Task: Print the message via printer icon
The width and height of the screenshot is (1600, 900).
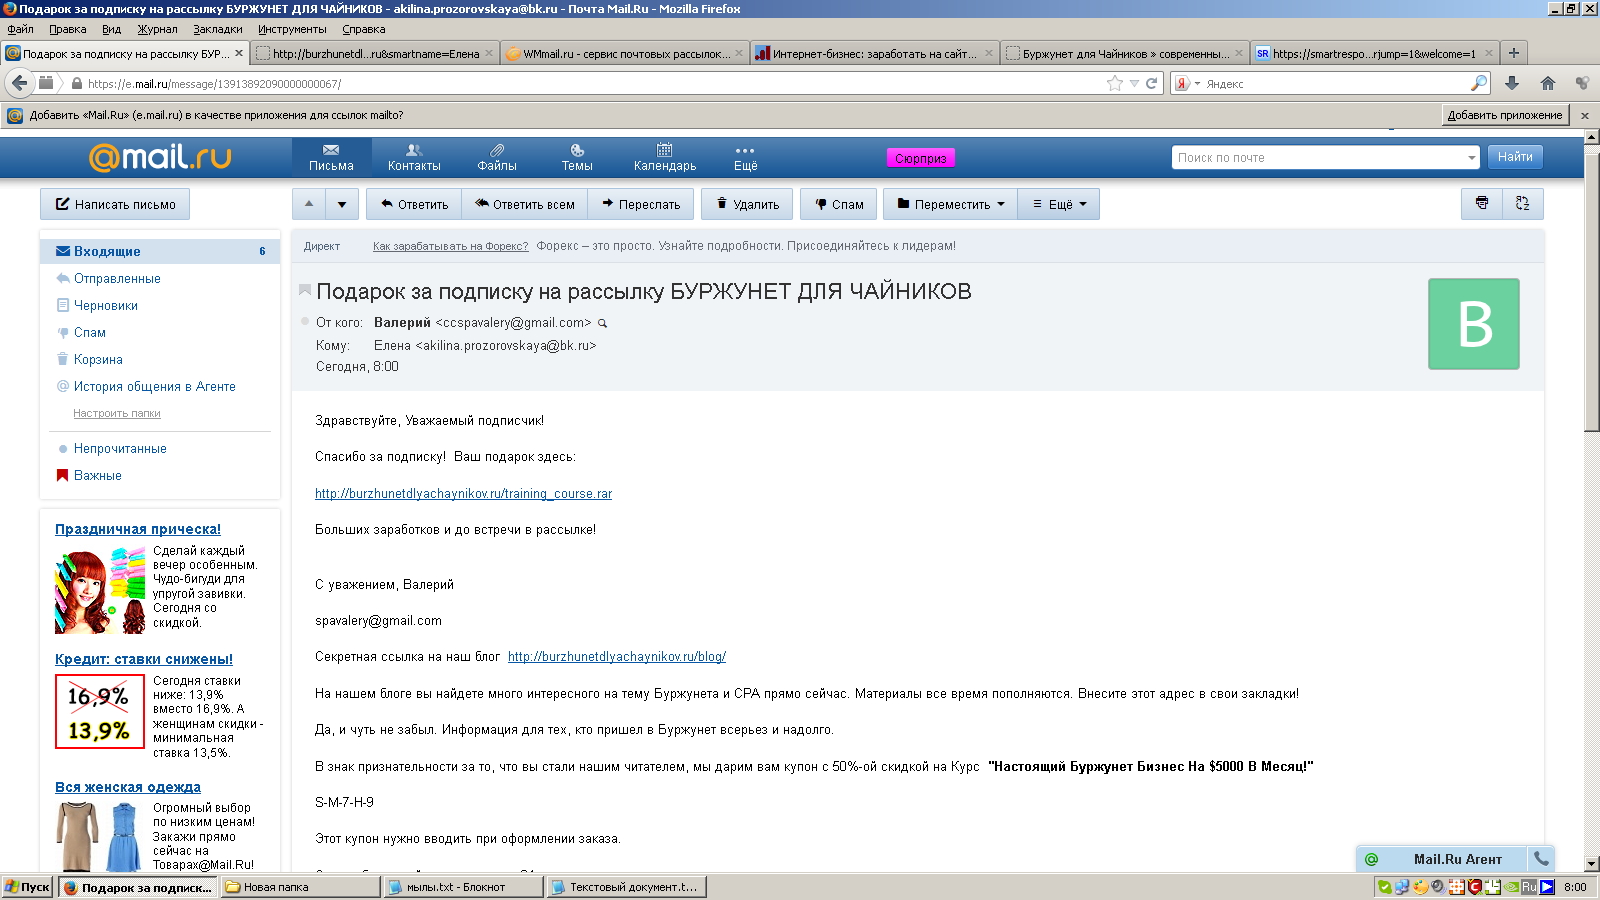Action: (x=1482, y=204)
